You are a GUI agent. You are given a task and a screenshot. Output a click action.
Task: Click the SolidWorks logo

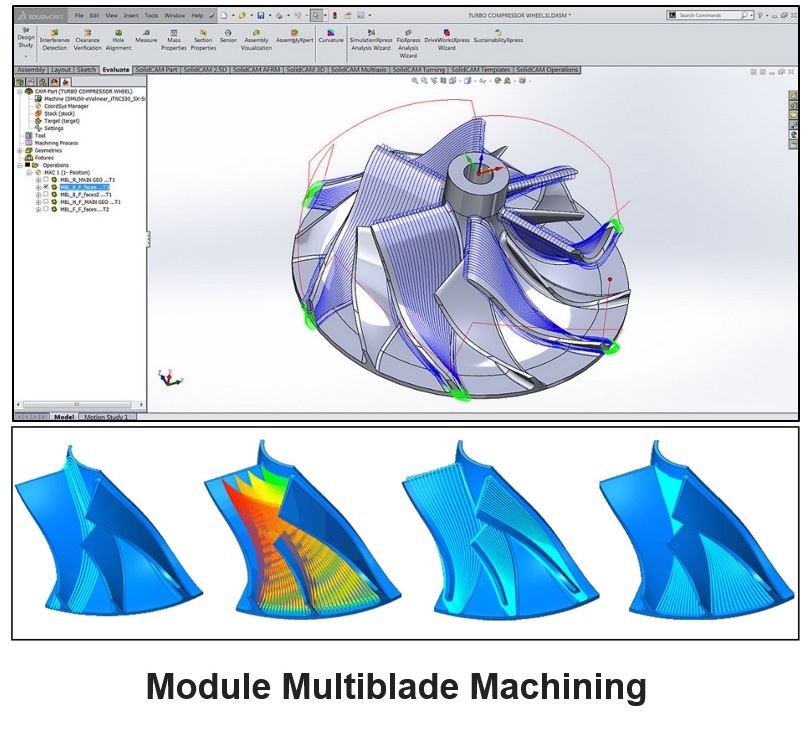[41, 16]
